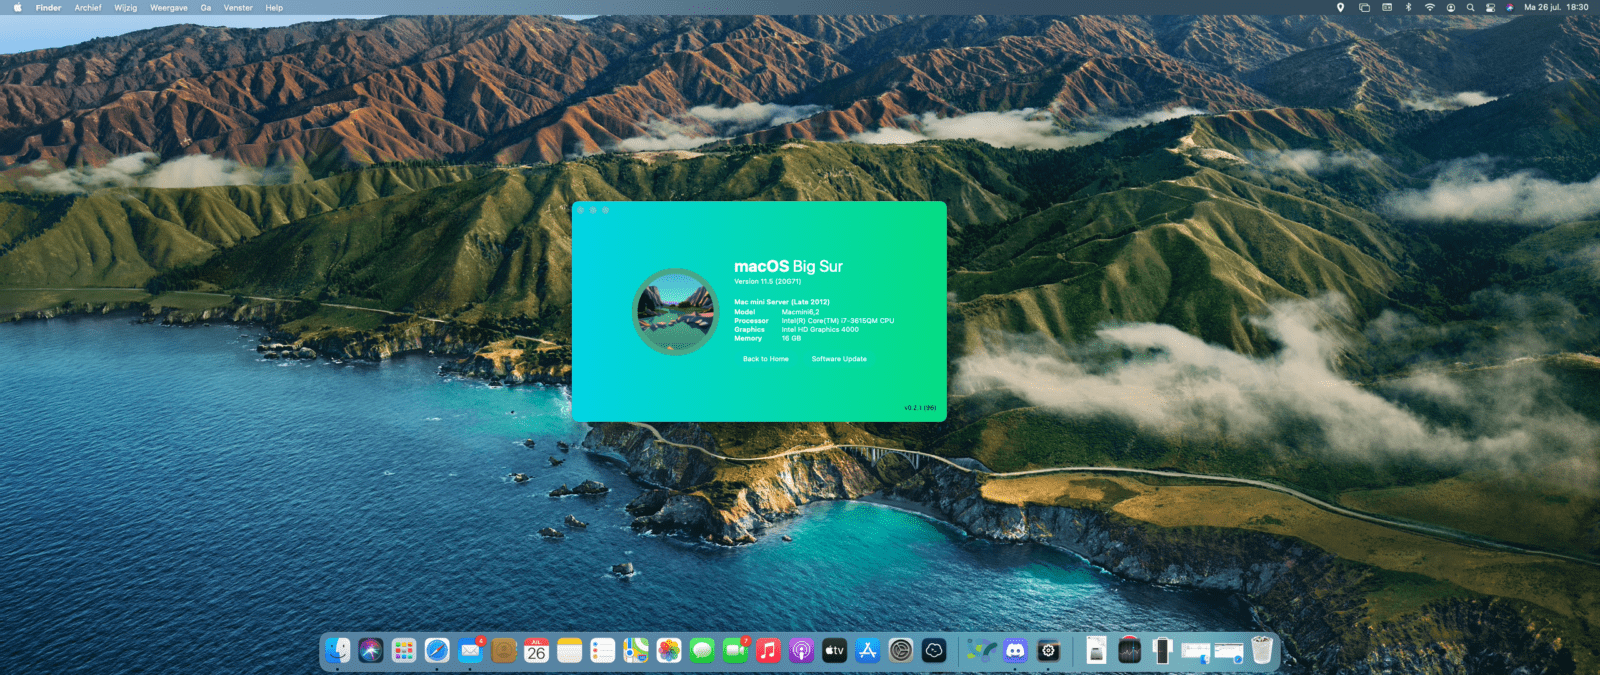Click the '16 GB' memory value
1600x675 pixels.
[791, 339]
